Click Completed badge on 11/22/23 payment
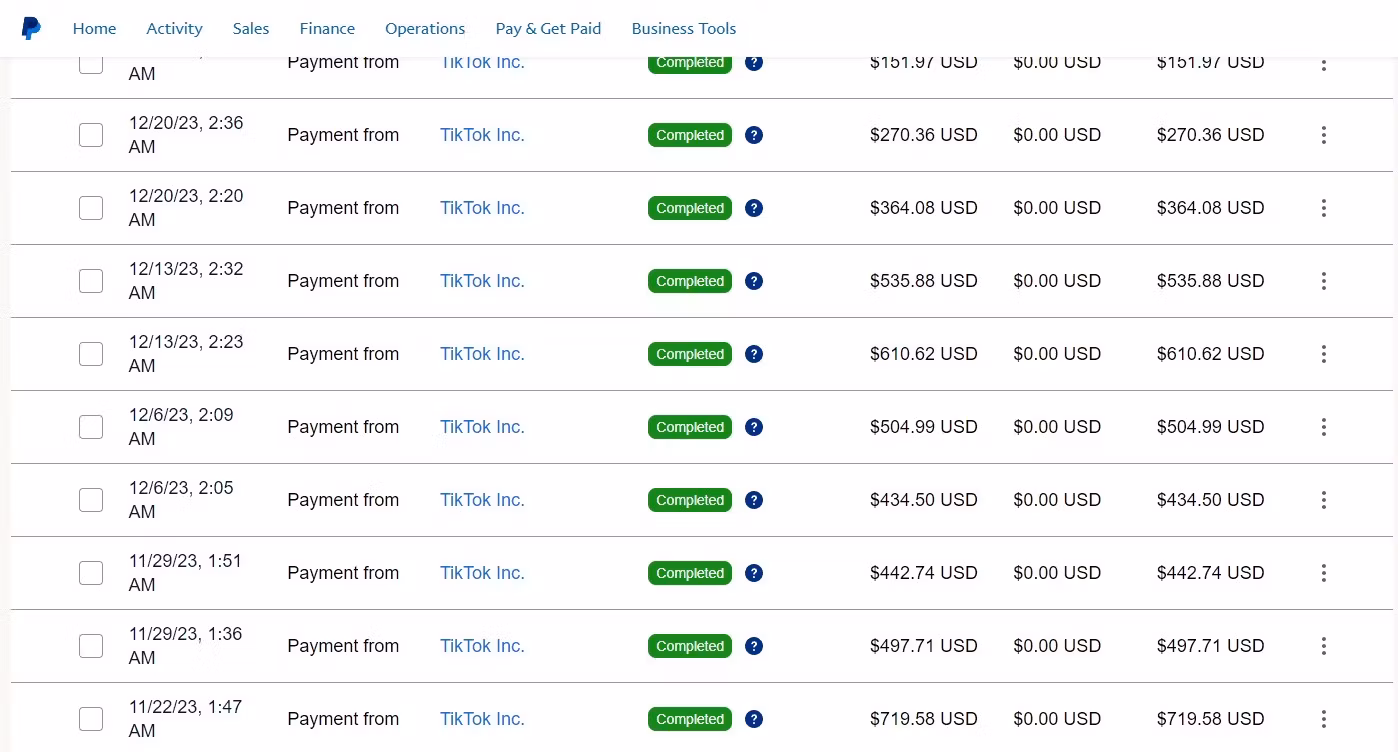The height and width of the screenshot is (752, 1398). [690, 719]
